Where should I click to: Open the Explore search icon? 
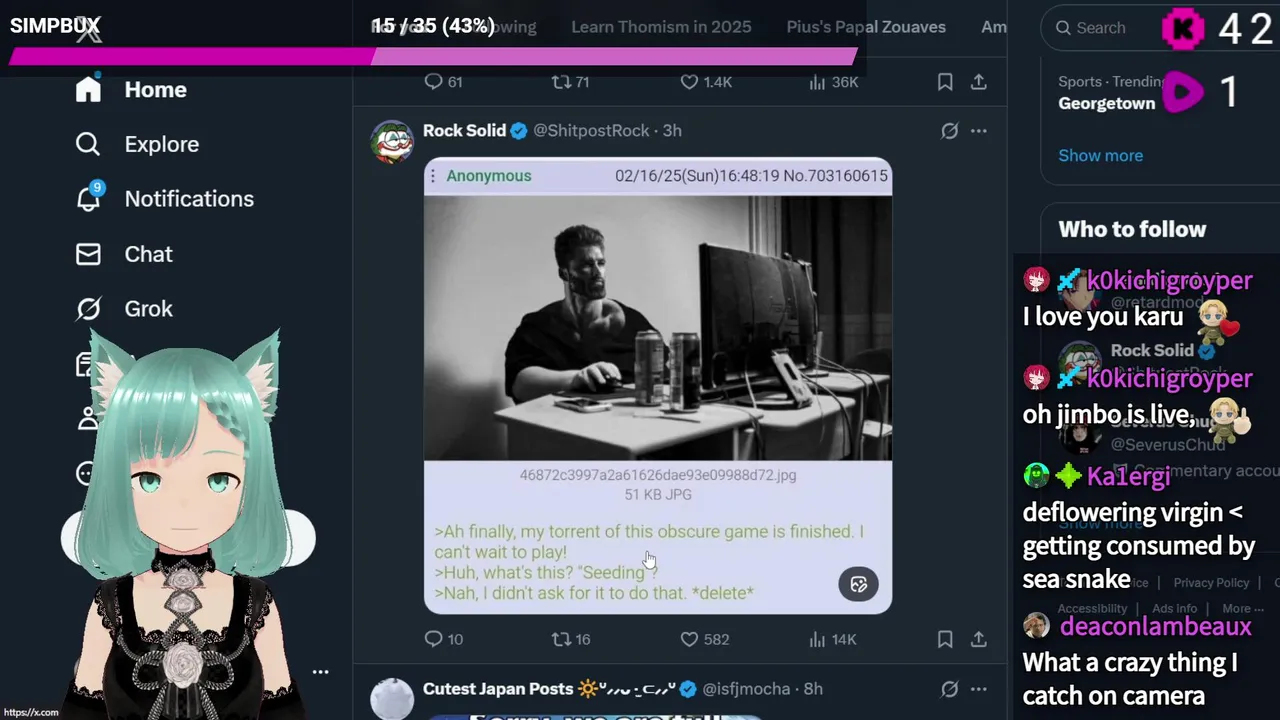coord(88,144)
